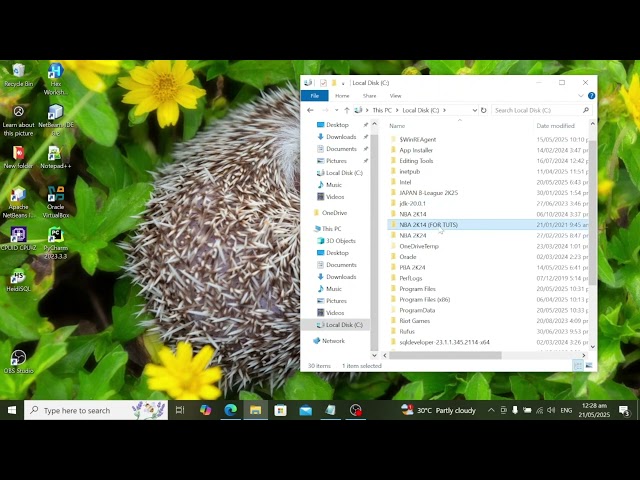Open the HeidiSQL desktop shortcut
This screenshot has width=640, height=480.
click(x=18, y=280)
